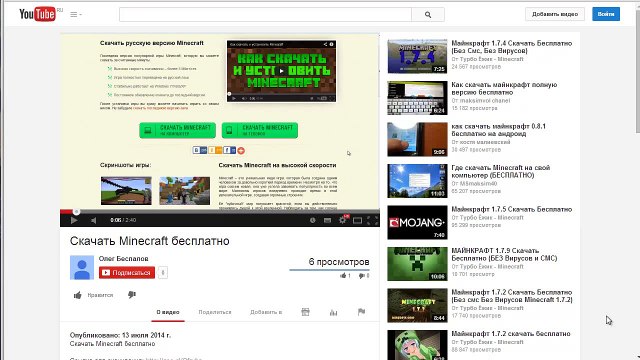Mute the video using the speaker icon
The width and height of the screenshot is (640, 360).
tap(94, 220)
